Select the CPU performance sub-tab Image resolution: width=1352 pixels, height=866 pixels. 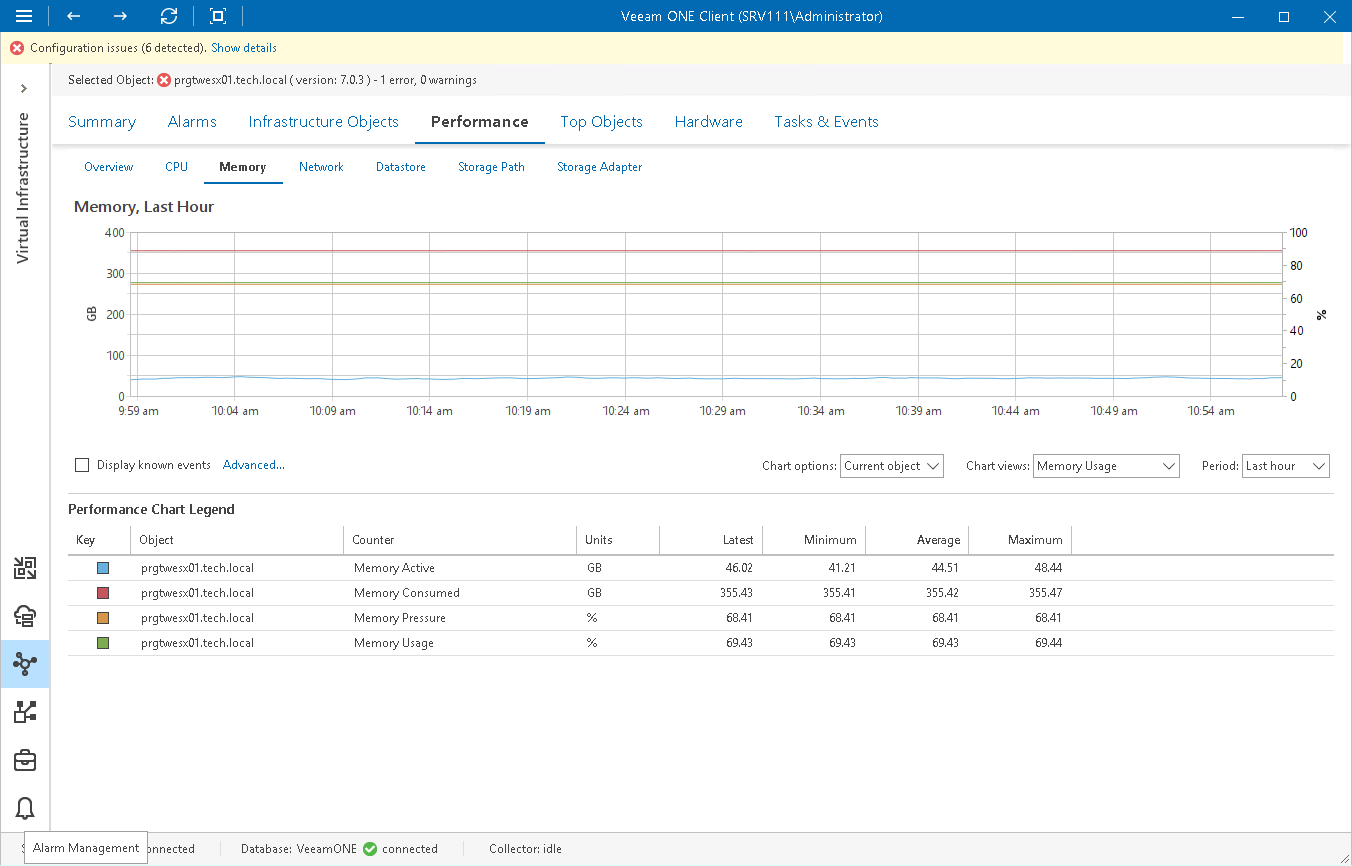176,167
